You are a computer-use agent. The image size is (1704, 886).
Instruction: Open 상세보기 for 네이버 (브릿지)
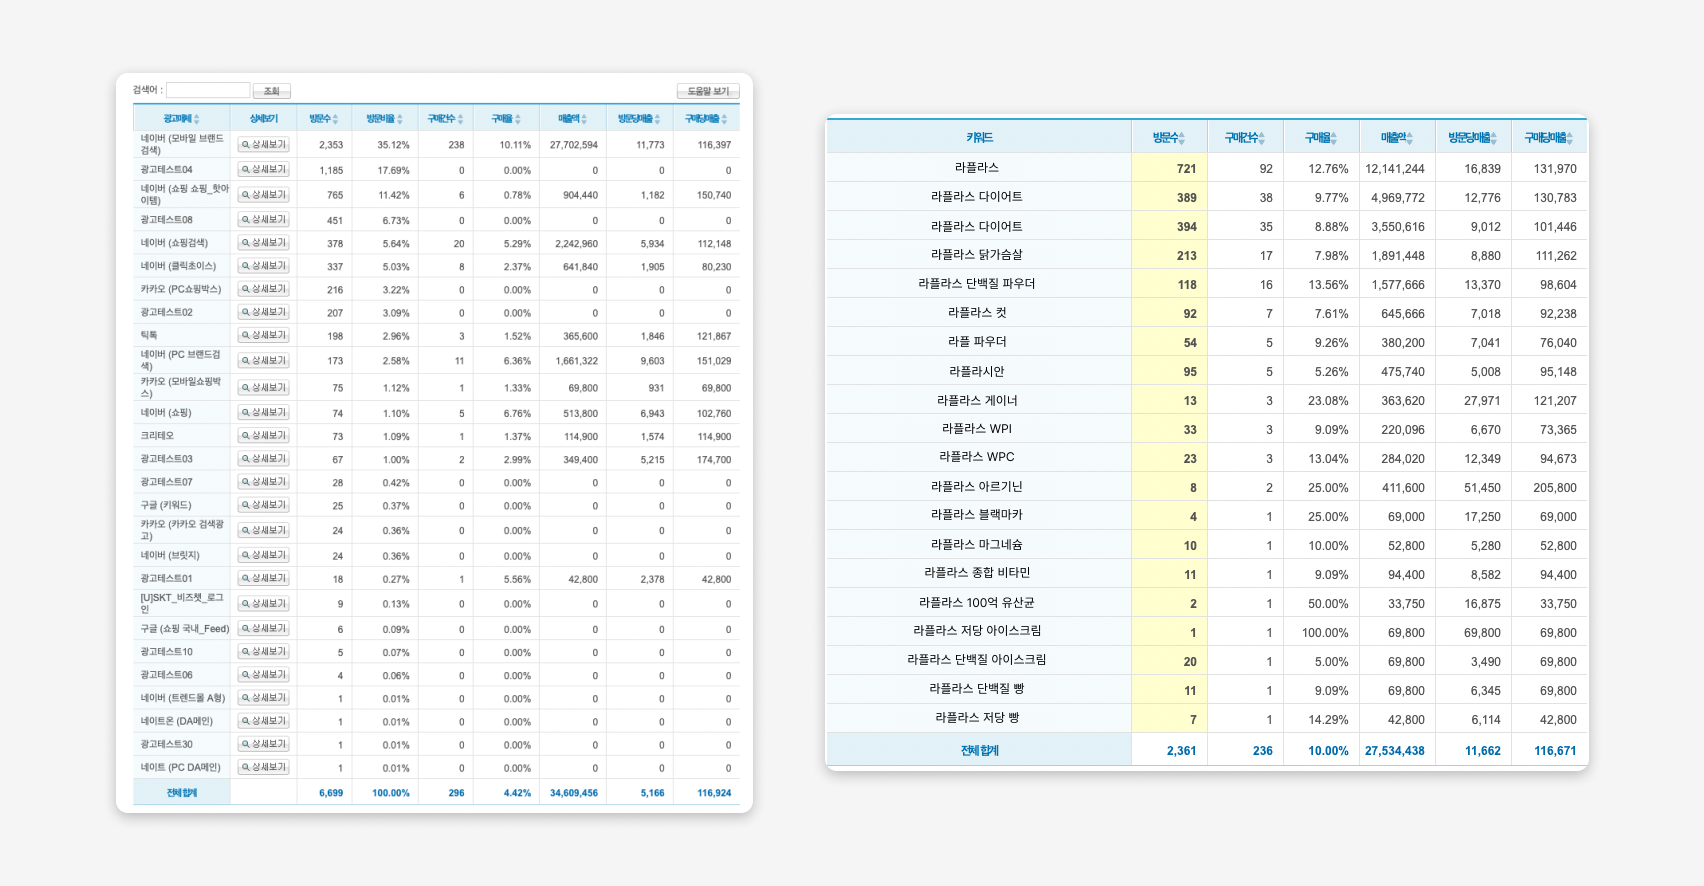(x=263, y=555)
